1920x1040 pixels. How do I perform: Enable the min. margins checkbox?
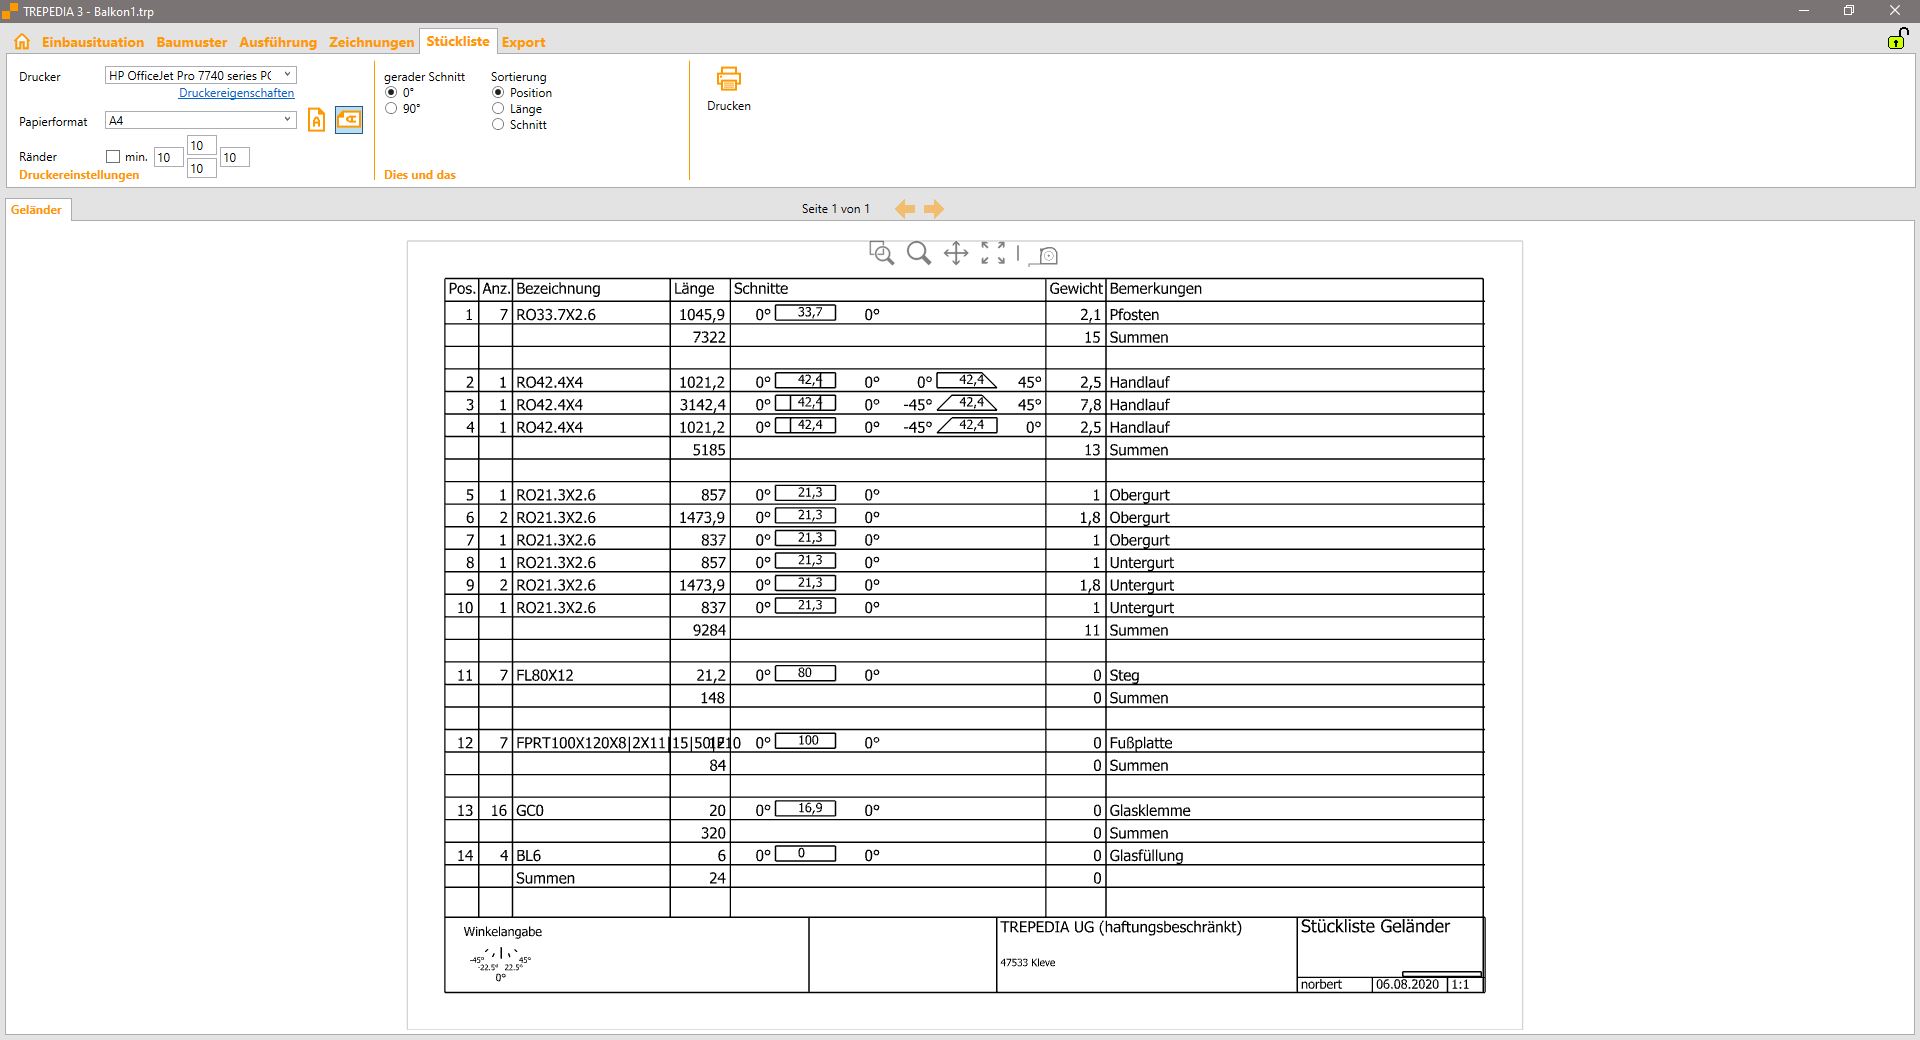pos(113,157)
